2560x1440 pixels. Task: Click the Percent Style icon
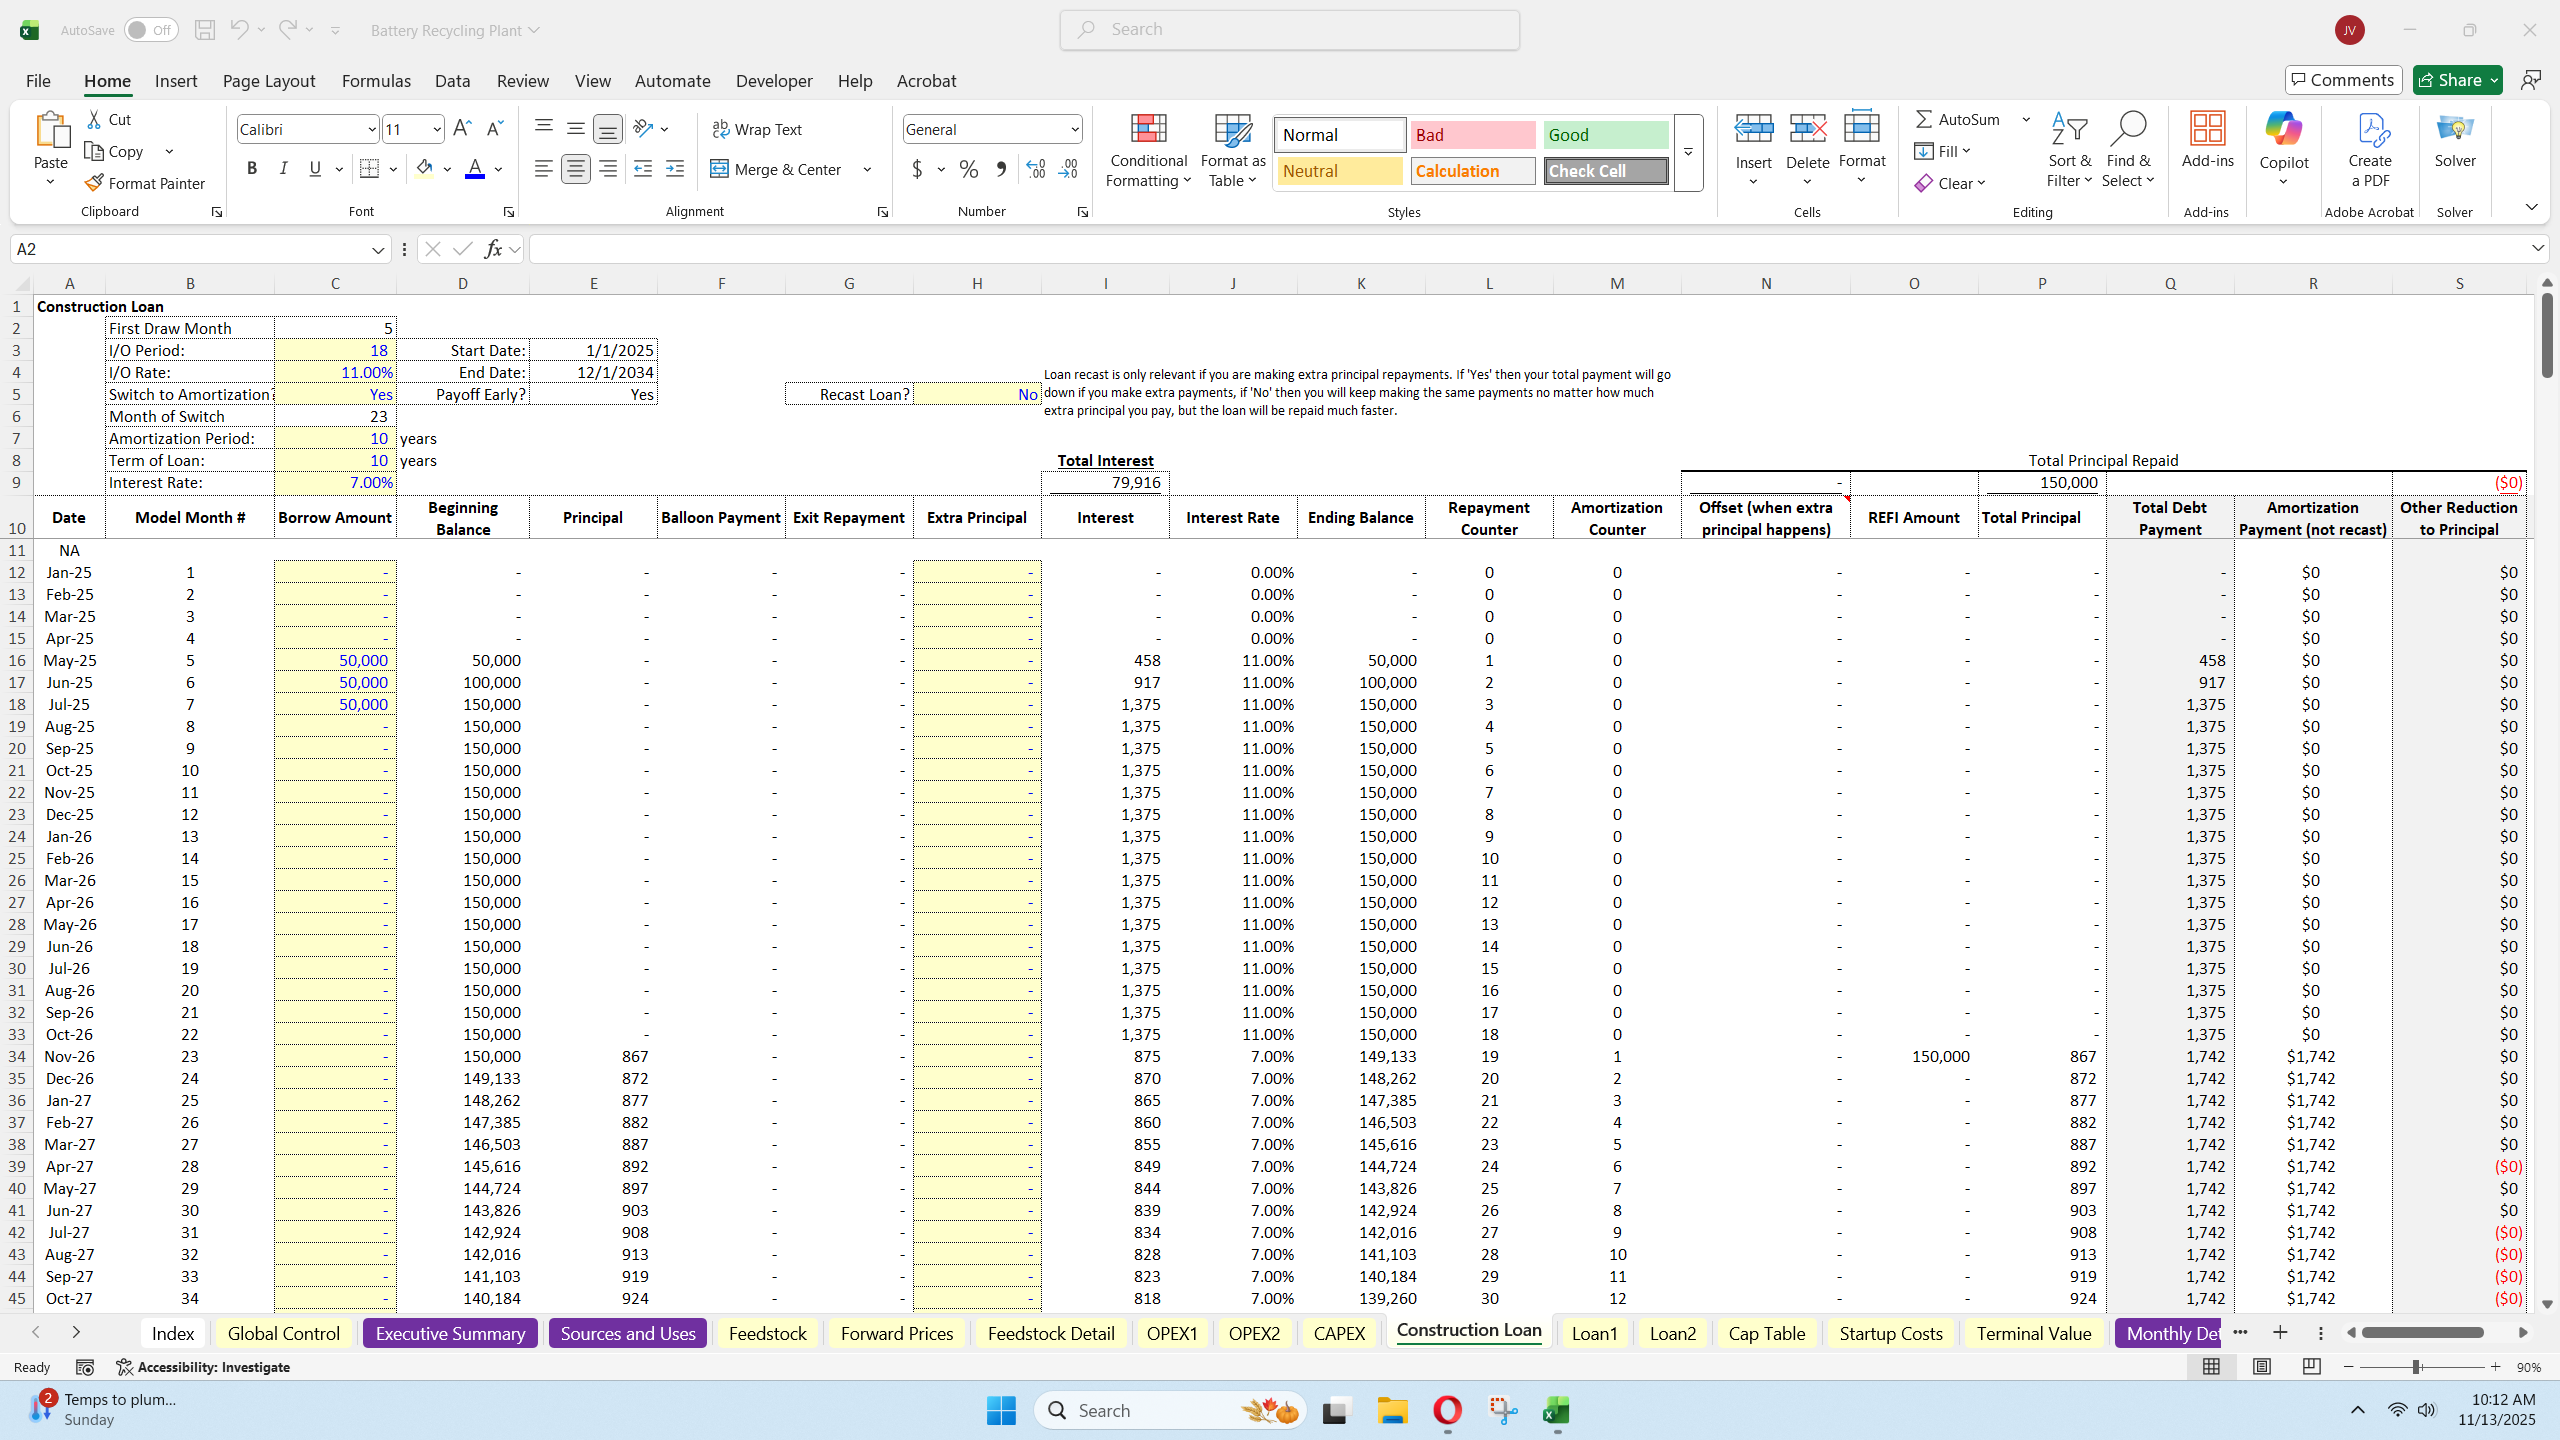point(968,169)
